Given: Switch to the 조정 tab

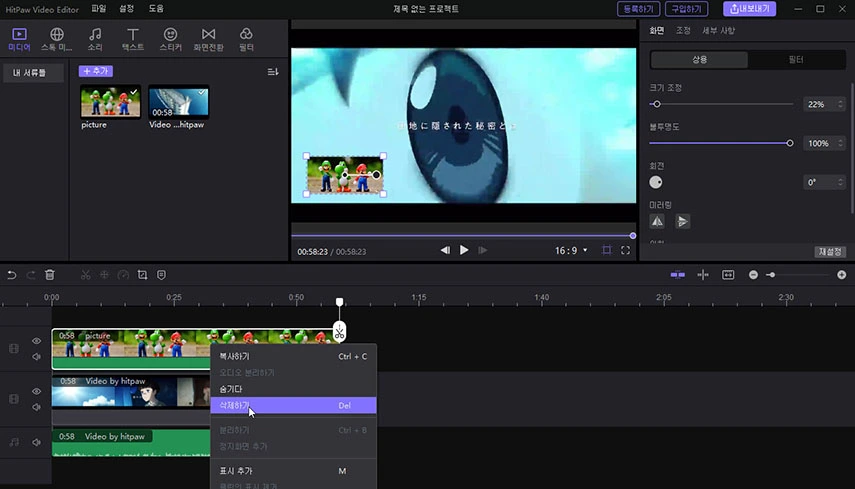Looking at the screenshot, I should (x=683, y=31).
